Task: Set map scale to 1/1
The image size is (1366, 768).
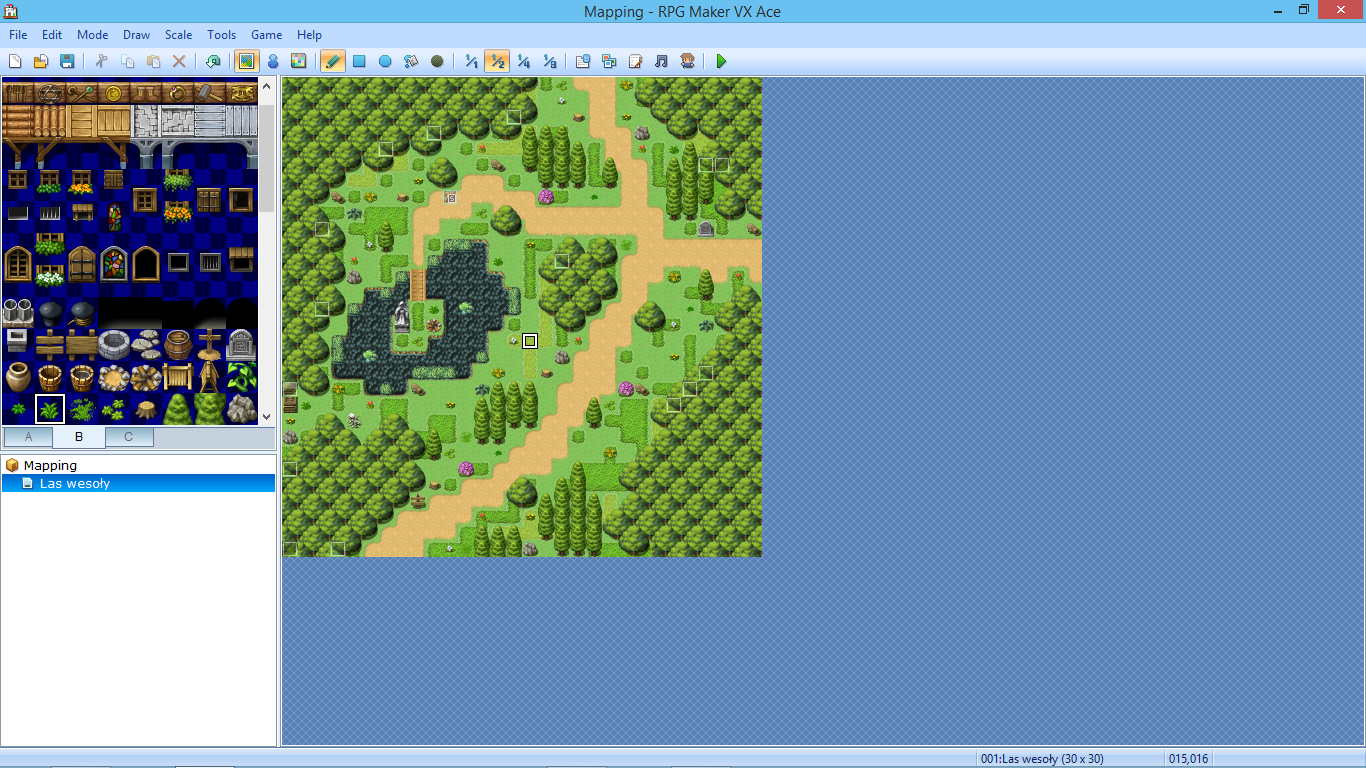Action: pyautogui.click(x=471, y=61)
